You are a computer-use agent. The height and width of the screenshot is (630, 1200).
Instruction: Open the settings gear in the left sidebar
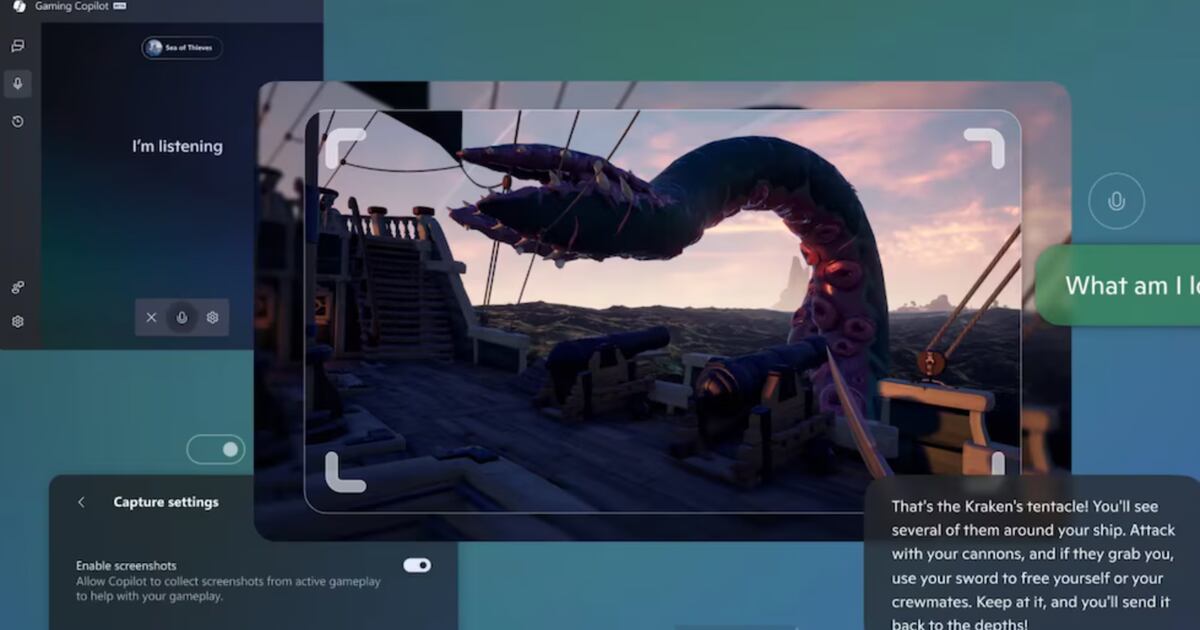(17, 322)
